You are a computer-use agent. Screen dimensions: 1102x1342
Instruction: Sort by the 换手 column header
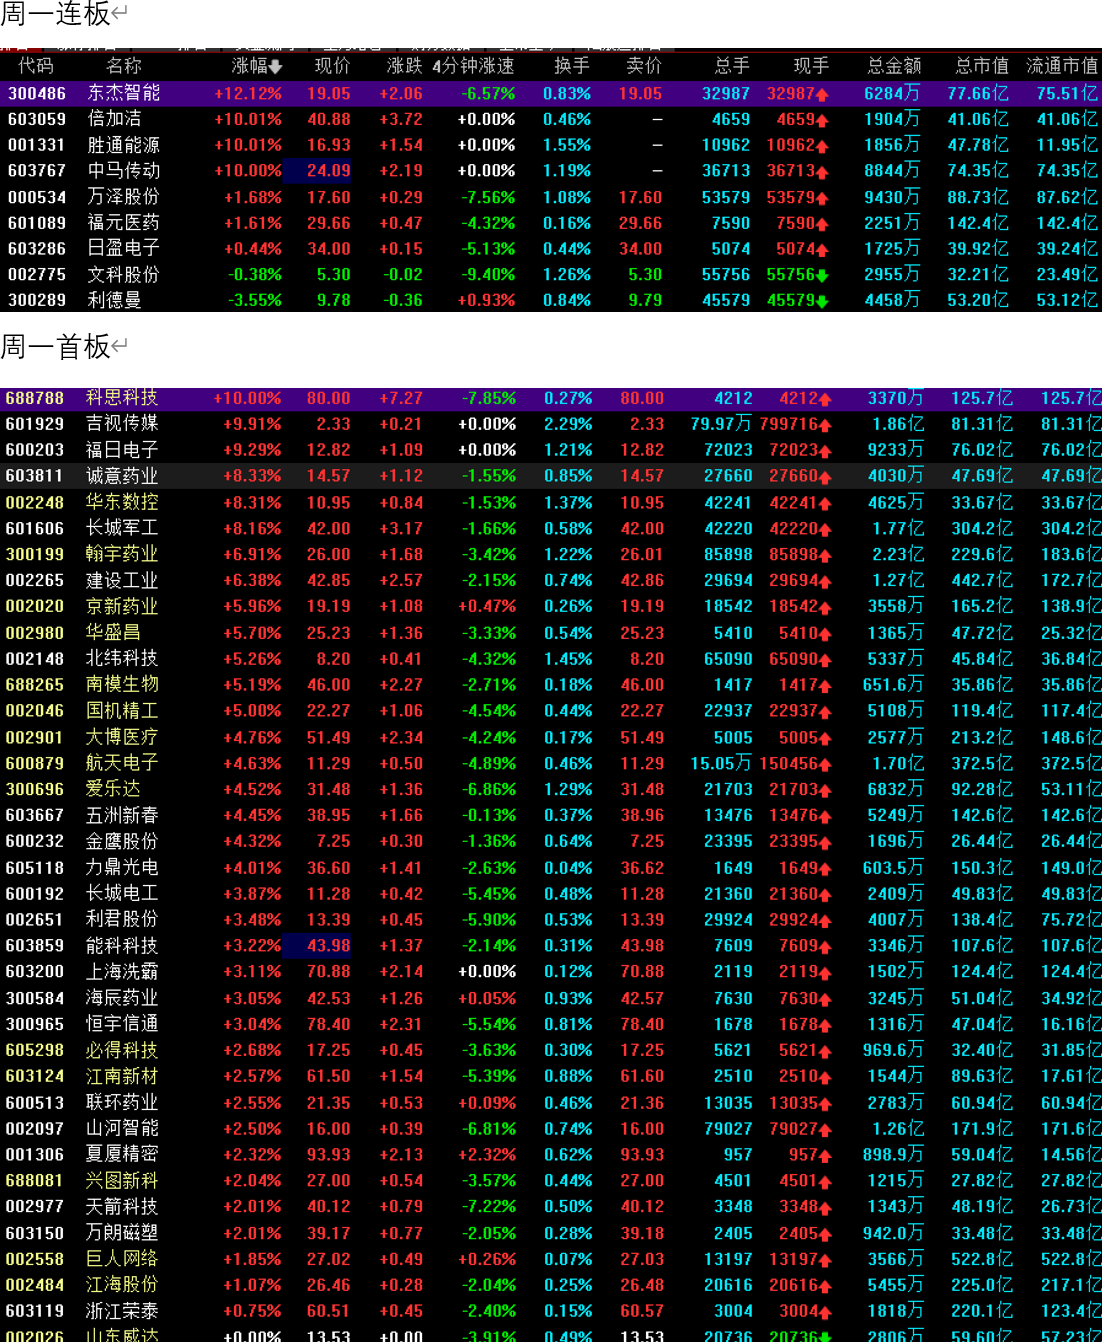[572, 66]
